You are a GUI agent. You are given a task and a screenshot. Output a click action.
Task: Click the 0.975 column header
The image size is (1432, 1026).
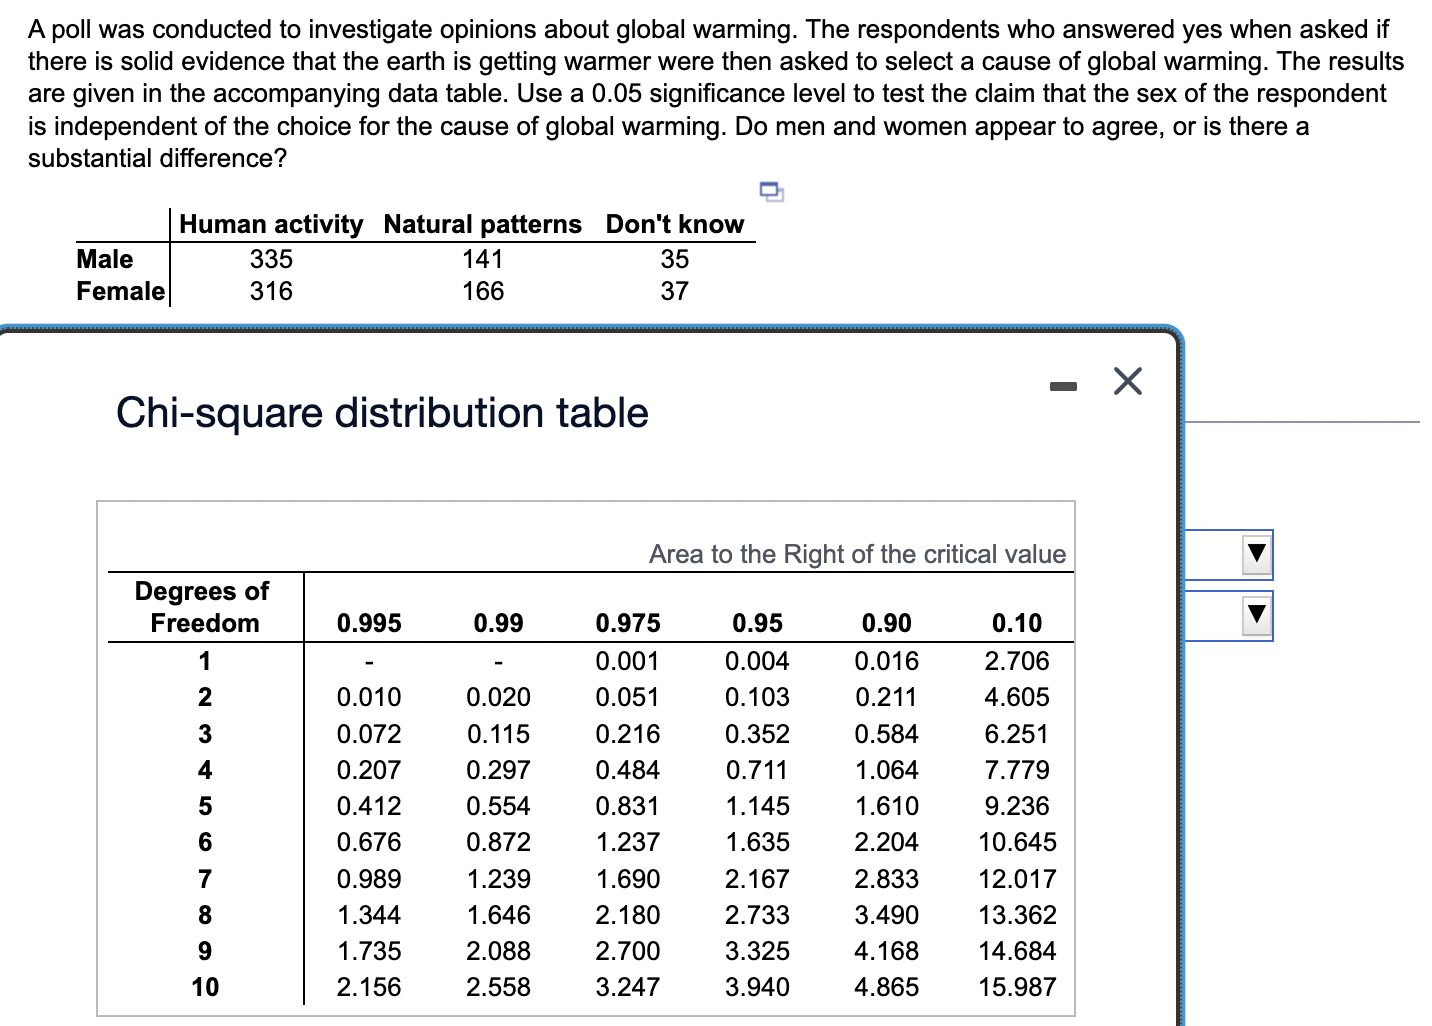[x=628, y=623]
